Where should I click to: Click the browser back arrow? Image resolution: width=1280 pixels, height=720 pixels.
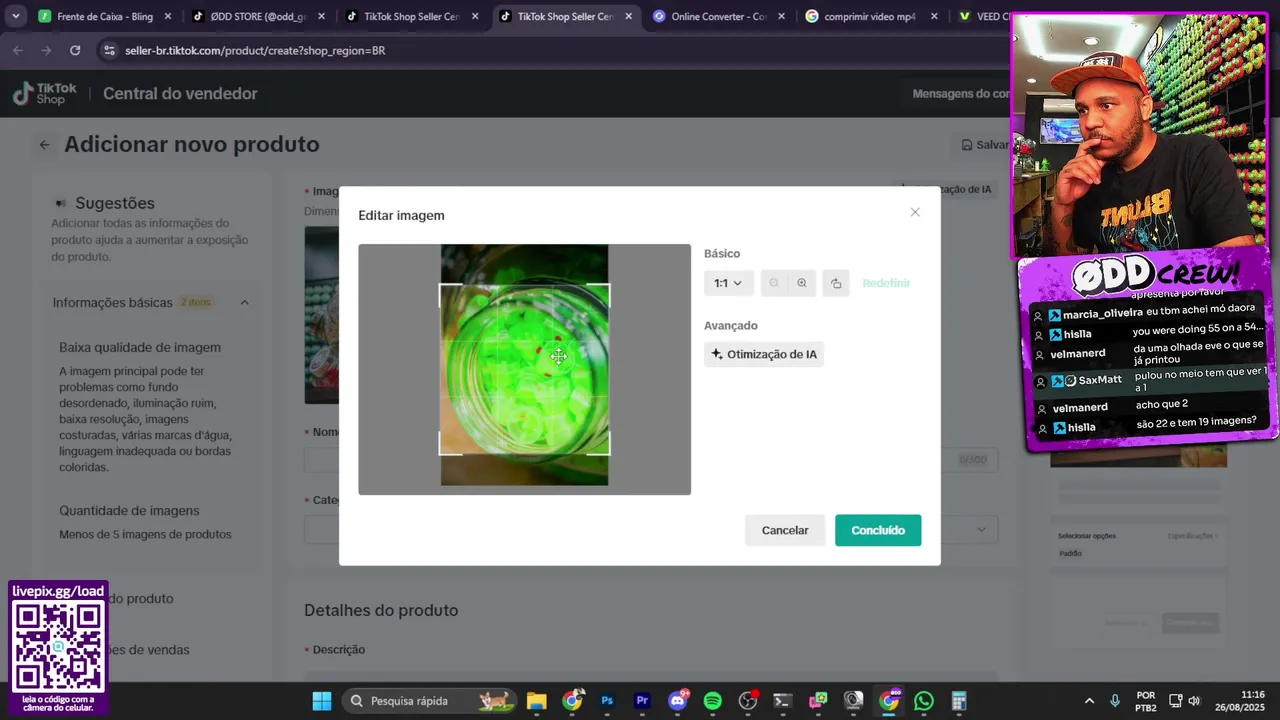pos(18,50)
